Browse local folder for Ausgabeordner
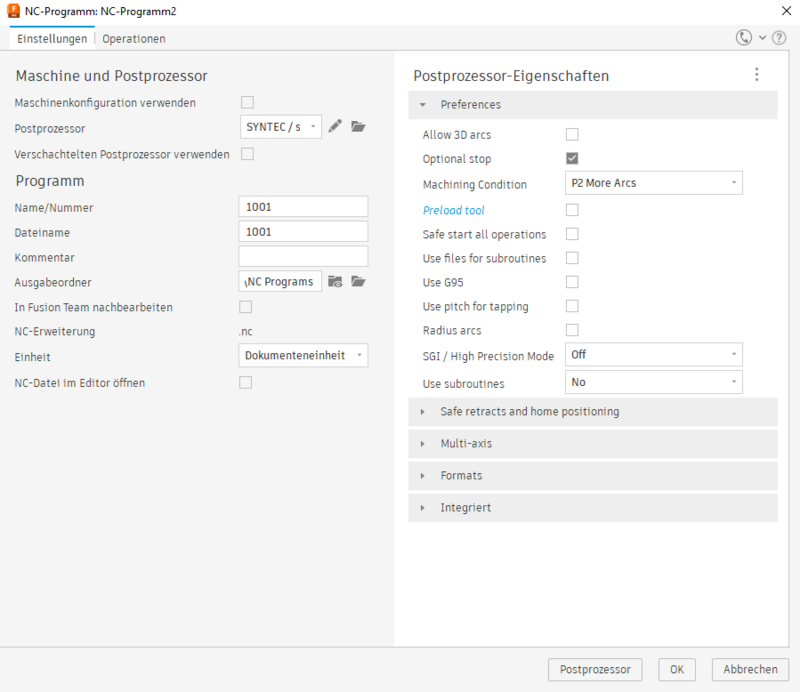 pyautogui.click(x=359, y=282)
